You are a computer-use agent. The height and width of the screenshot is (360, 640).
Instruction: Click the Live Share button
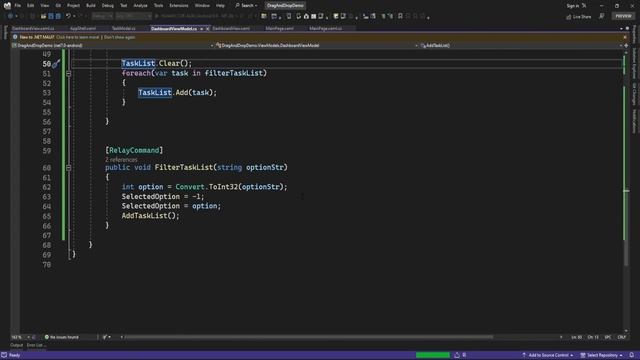click(579, 17)
